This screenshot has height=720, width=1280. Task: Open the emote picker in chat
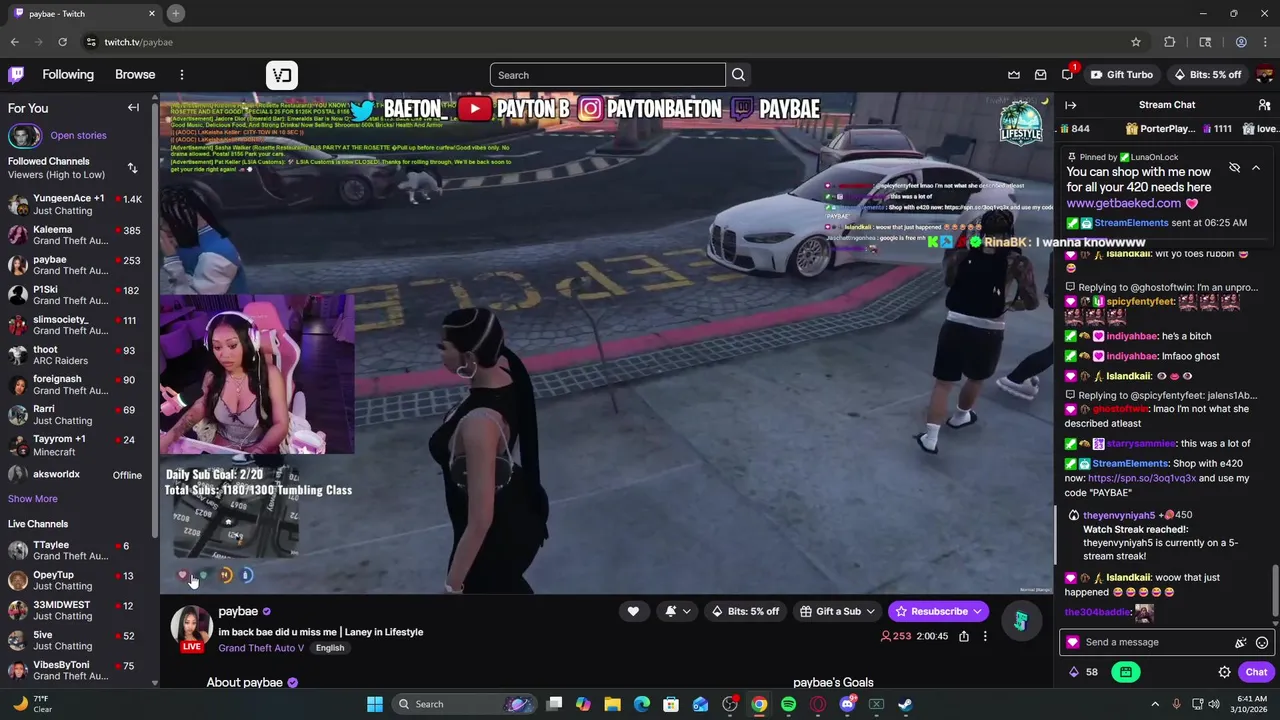tap(1262, 643)
